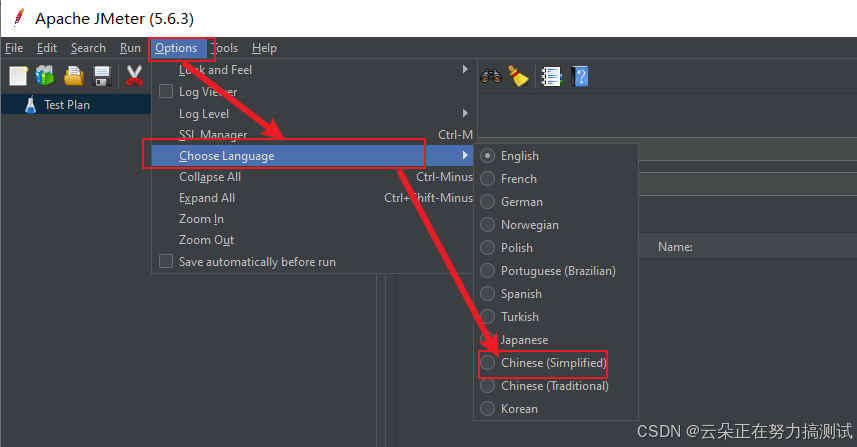Open the File menu
The image size is (857, 447).
coord(14,48)
